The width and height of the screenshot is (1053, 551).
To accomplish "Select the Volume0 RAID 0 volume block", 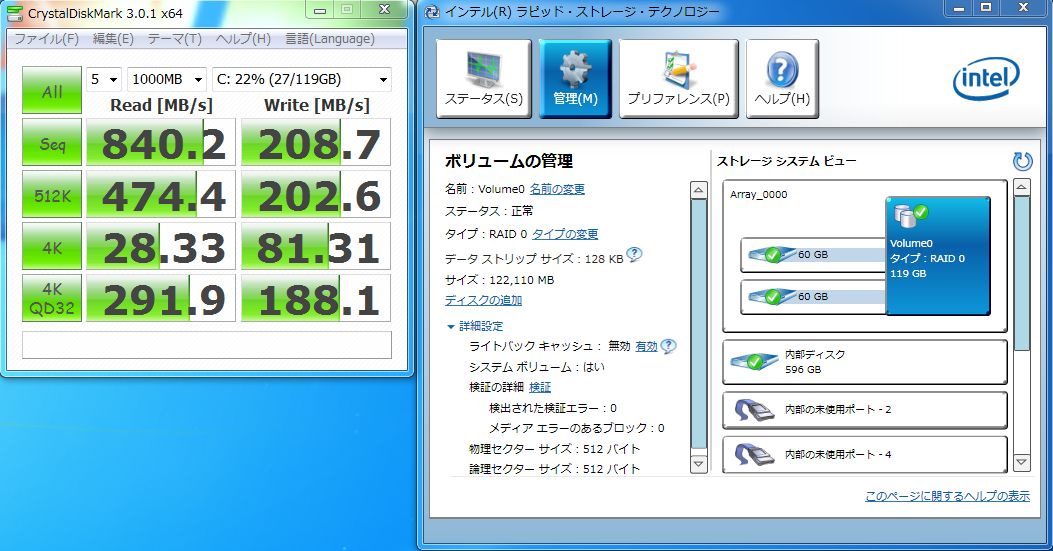I will (x=938, y=256).
